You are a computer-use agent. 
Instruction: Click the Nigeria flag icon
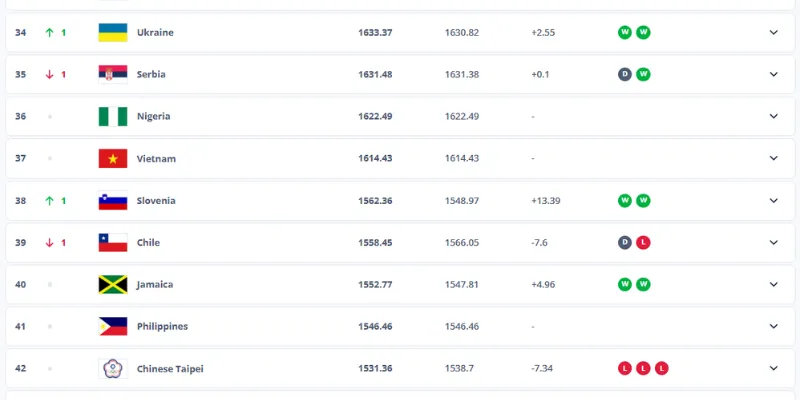pos(112,116)
